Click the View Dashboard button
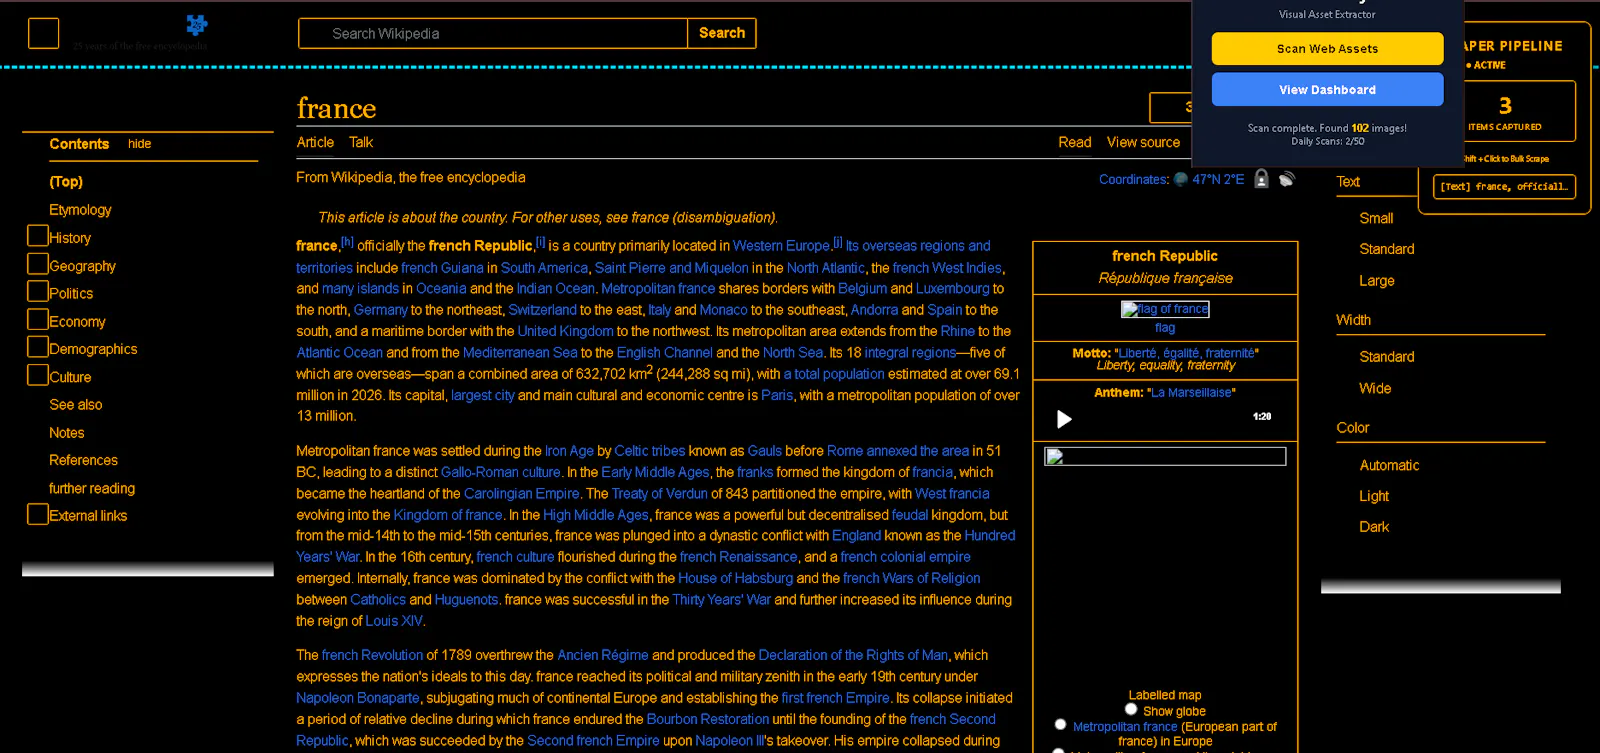 (x=1327, y=90)
